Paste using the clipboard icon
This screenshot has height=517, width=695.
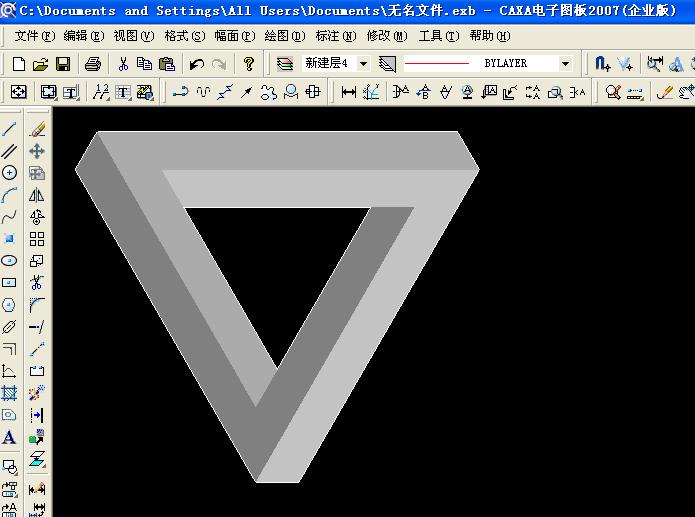tap(167, 64)
